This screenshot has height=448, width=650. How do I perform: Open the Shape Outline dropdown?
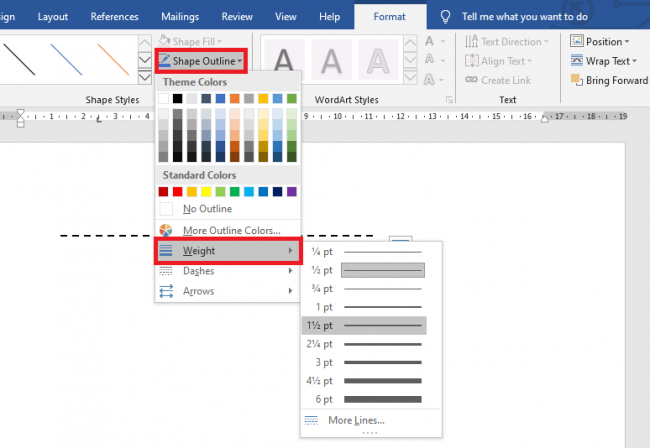pos(200,61)
